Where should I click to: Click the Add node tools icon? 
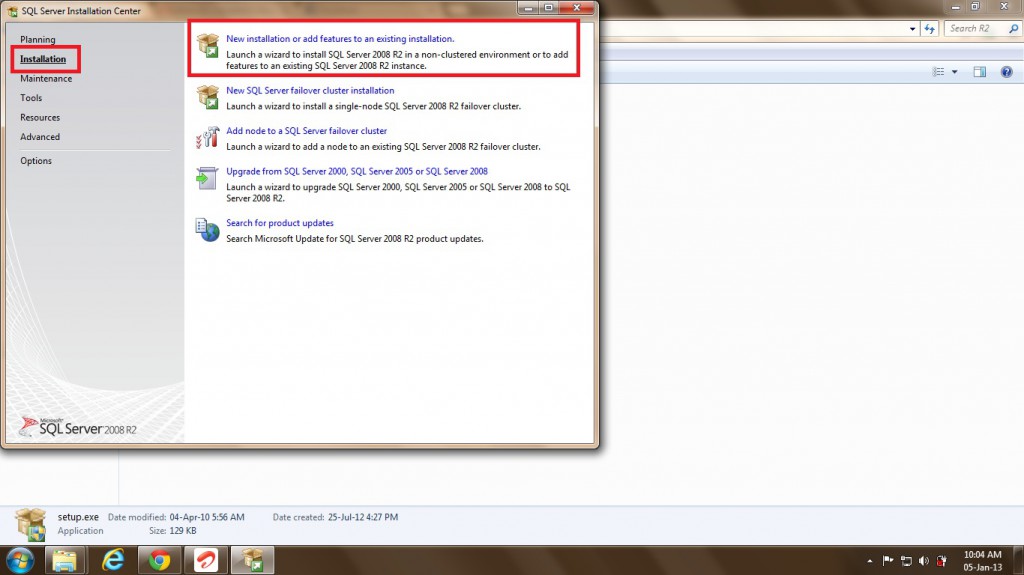[208, 137]
